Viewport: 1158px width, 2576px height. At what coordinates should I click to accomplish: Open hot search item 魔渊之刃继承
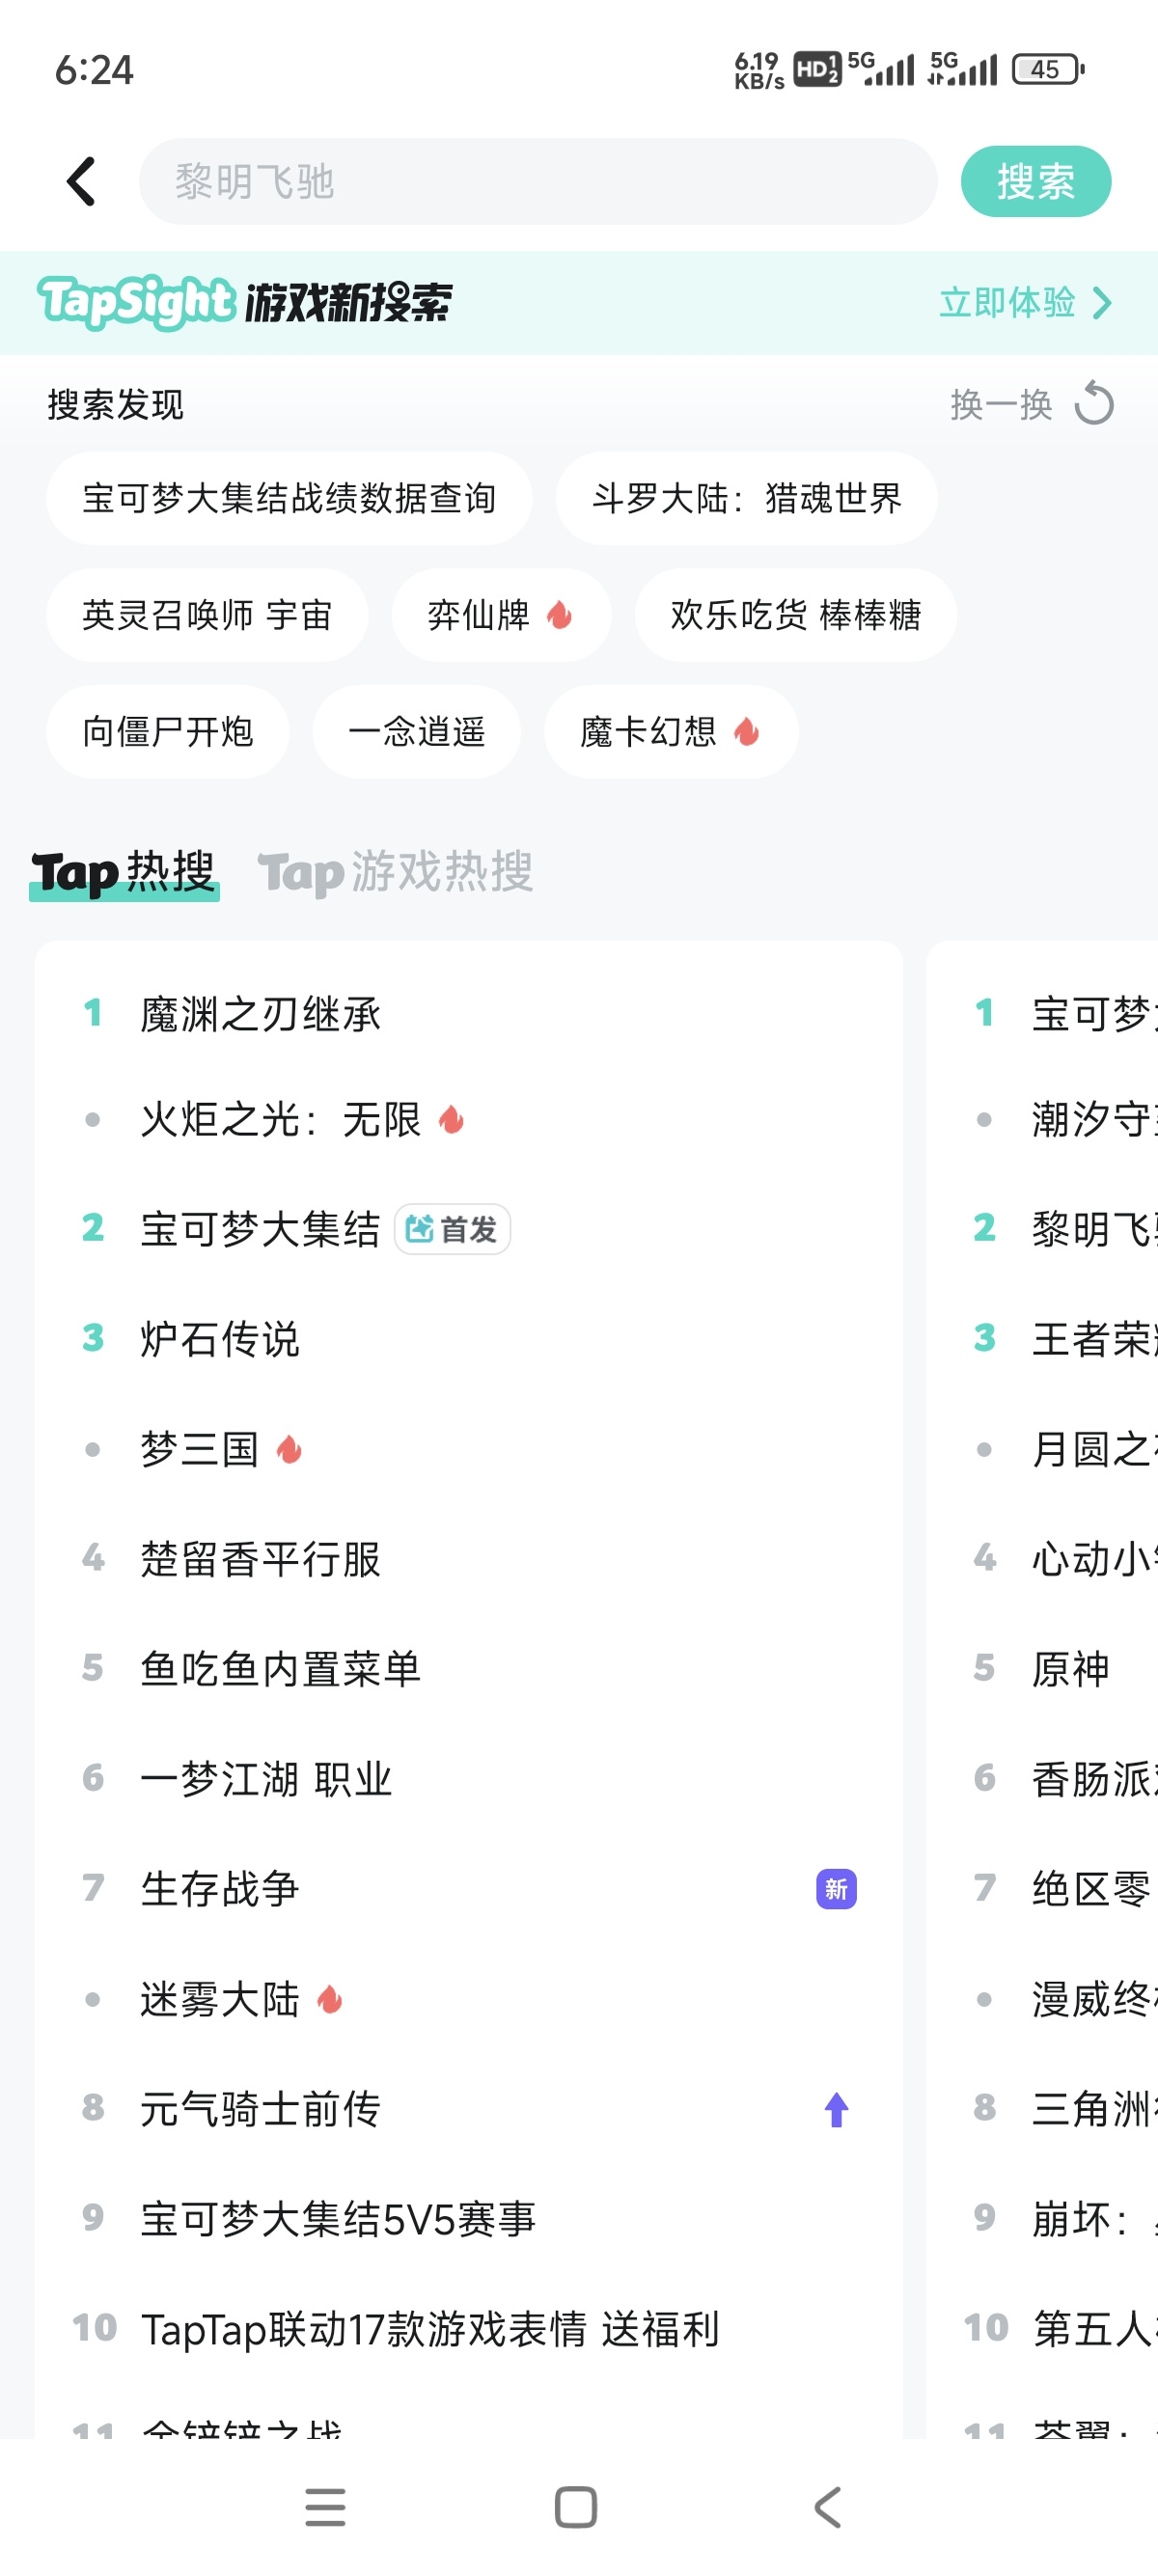click(x=468, y=1013)
